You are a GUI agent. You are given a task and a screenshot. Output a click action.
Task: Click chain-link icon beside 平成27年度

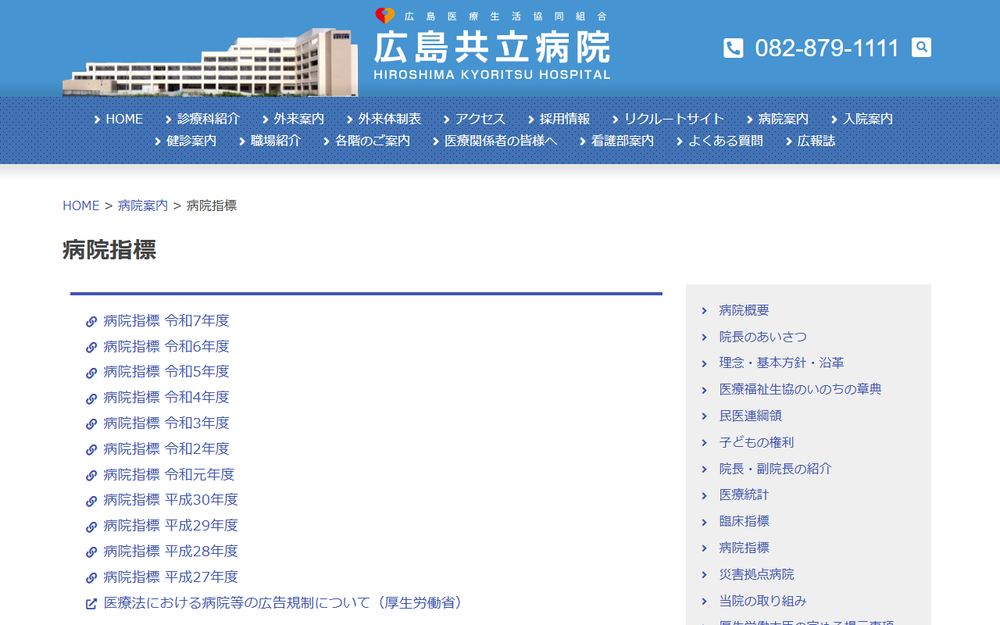pos(91,578)
